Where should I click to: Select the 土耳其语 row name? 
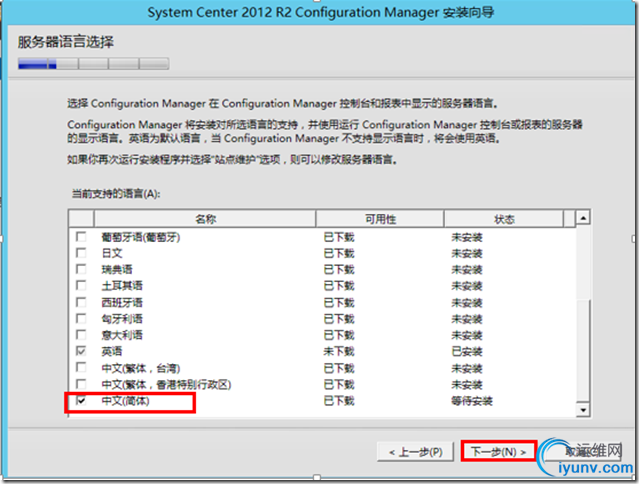122,286
